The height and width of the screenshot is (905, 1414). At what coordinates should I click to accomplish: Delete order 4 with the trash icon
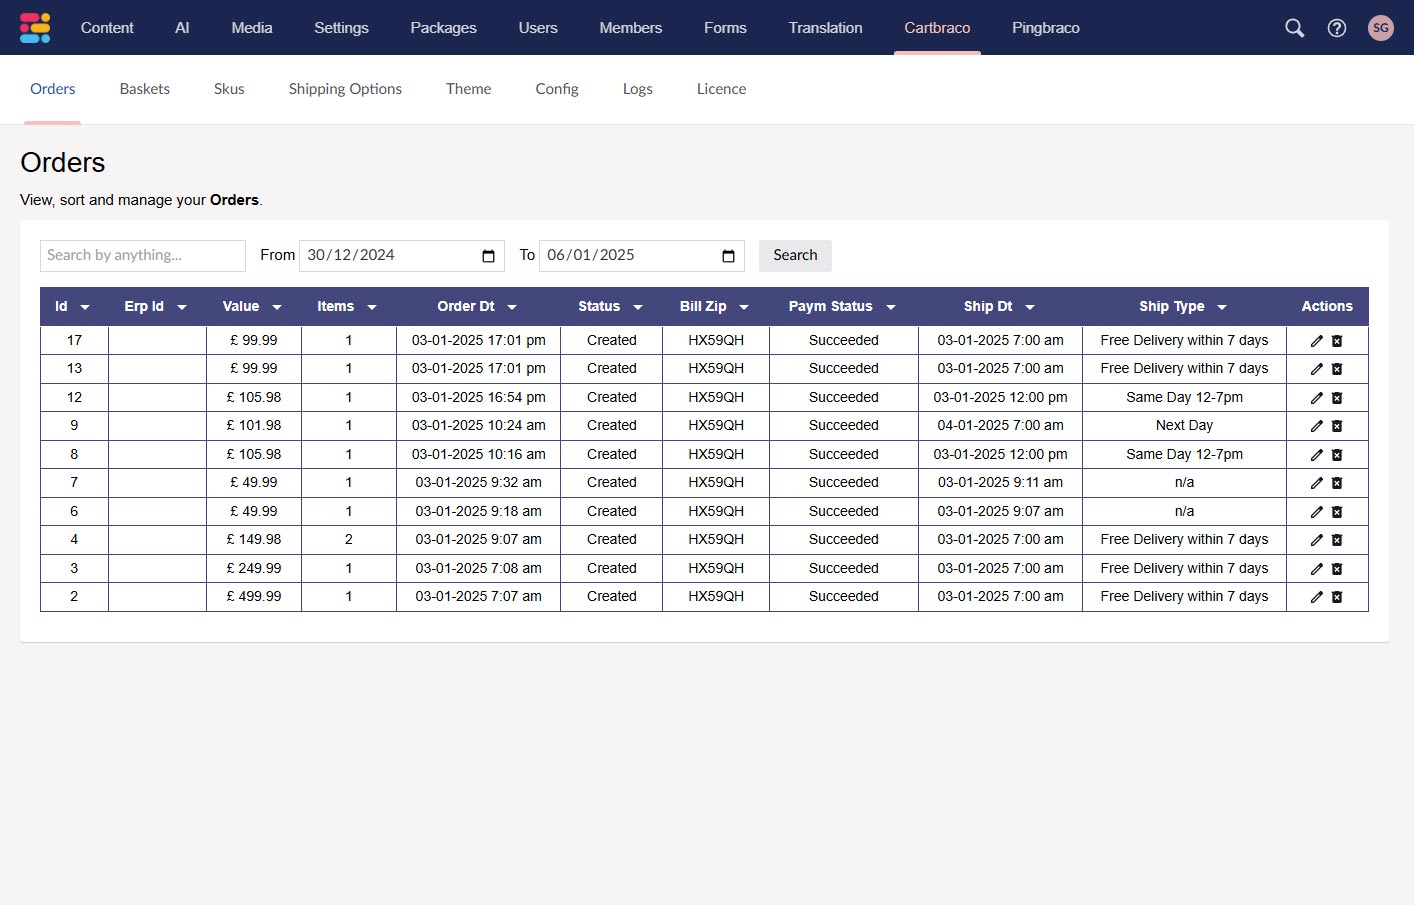[1337, 540]
